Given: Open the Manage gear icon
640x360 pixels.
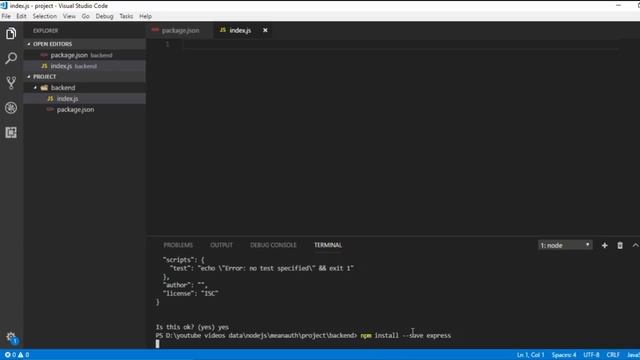Looking at the screenshot, I should [x=11, y=337].
